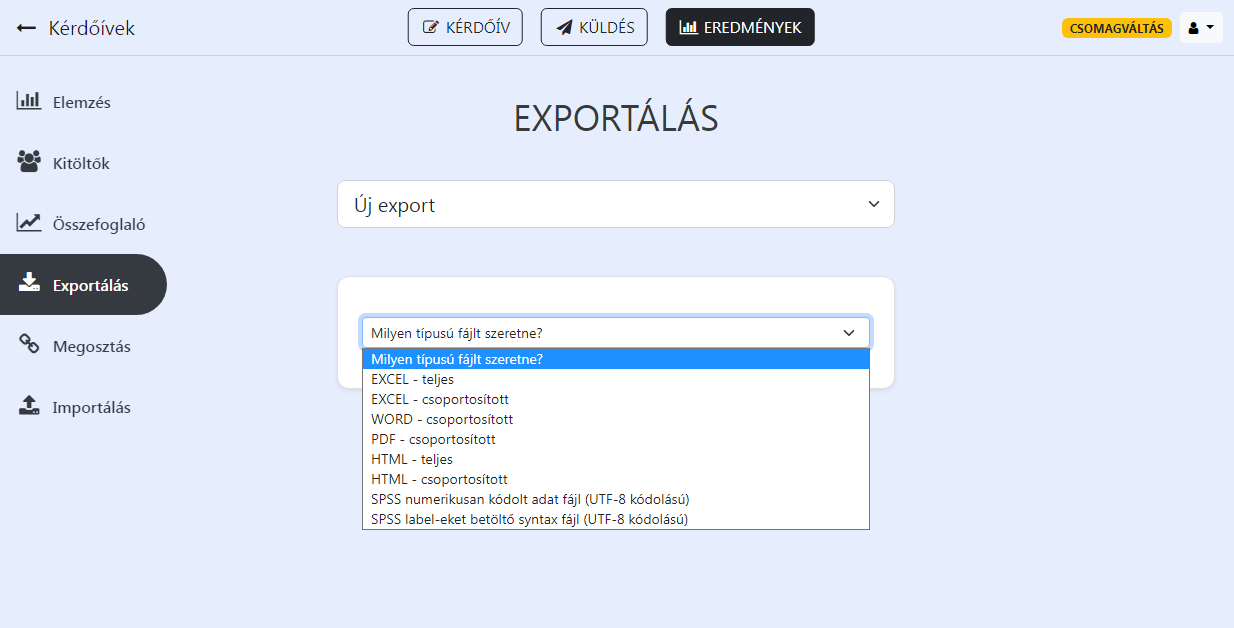Choose SPSS label-eket betöltő syntax fájl option
Viewport: 1234px width, 628px height.
point(616,519)
